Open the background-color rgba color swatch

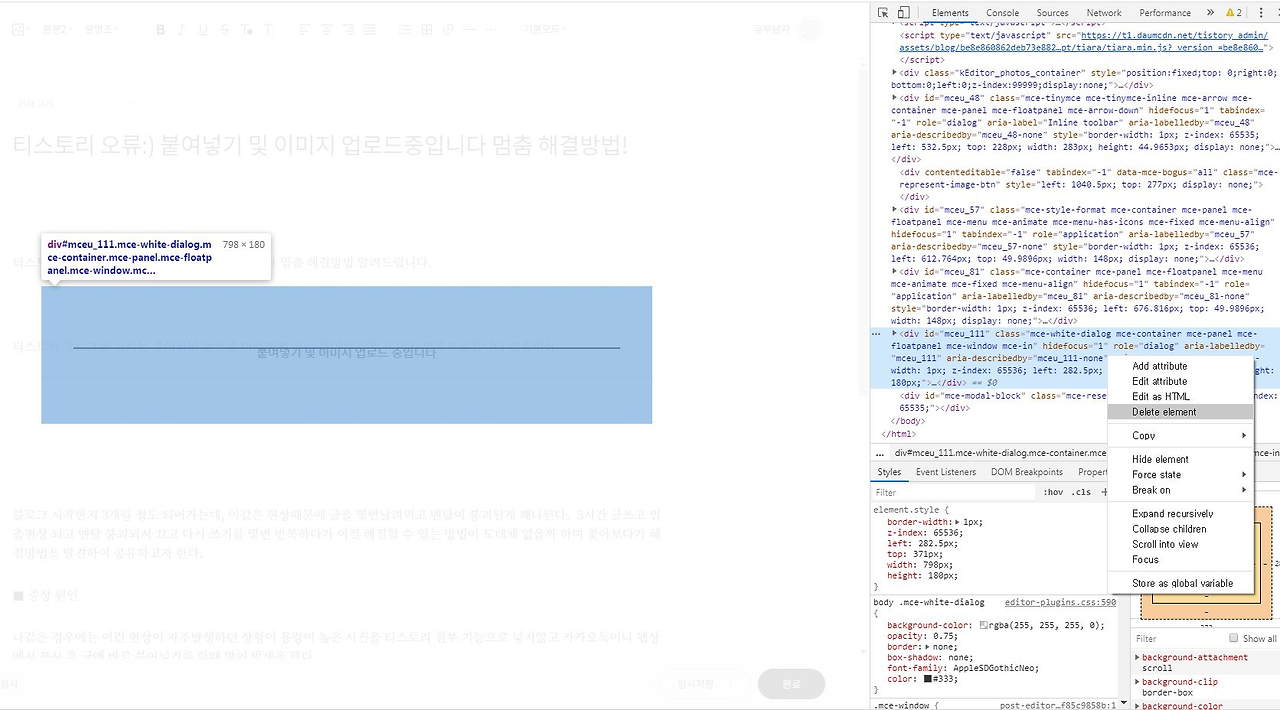click(x=985, y=626)
